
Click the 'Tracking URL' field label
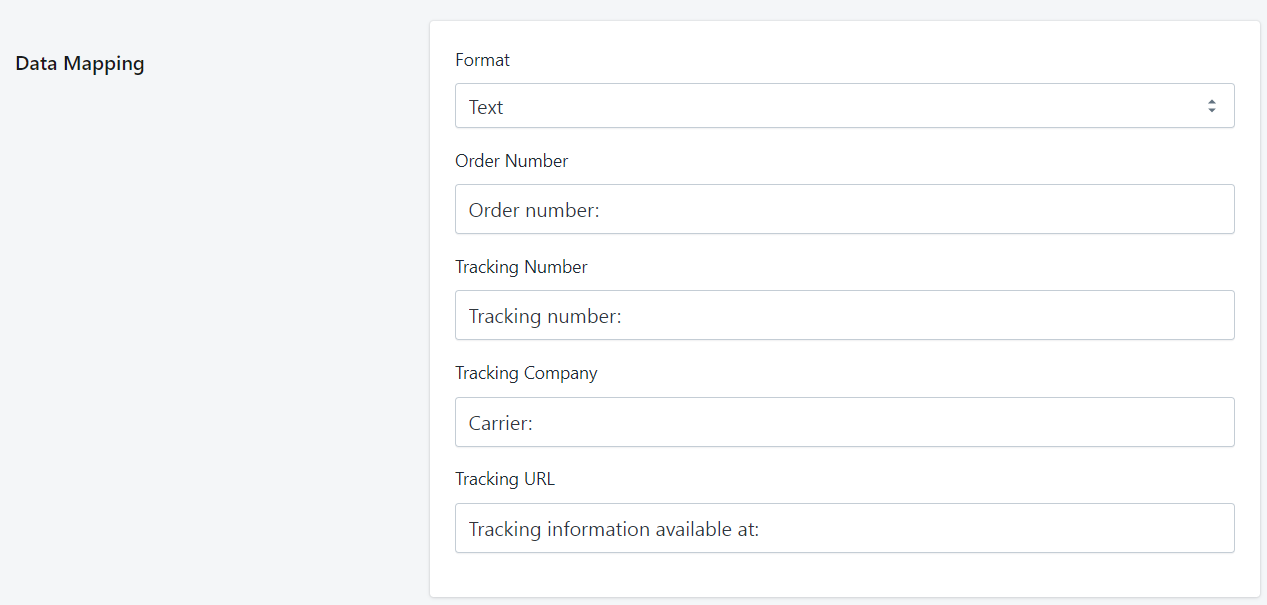(x=504, y=479)
